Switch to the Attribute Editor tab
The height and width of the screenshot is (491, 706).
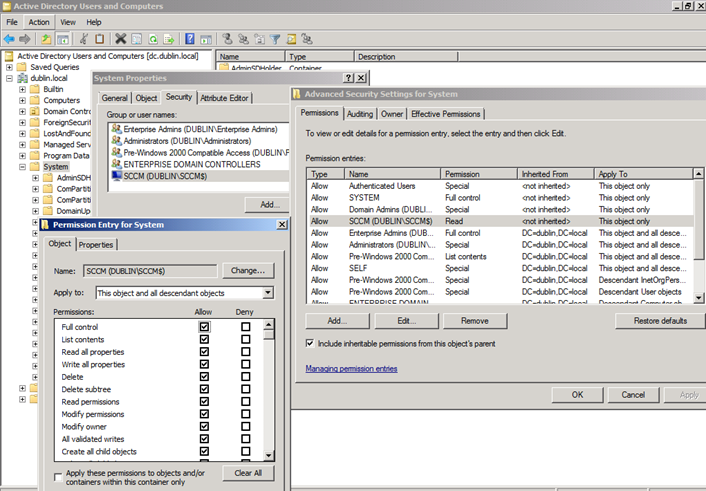(x=224, y=98)
